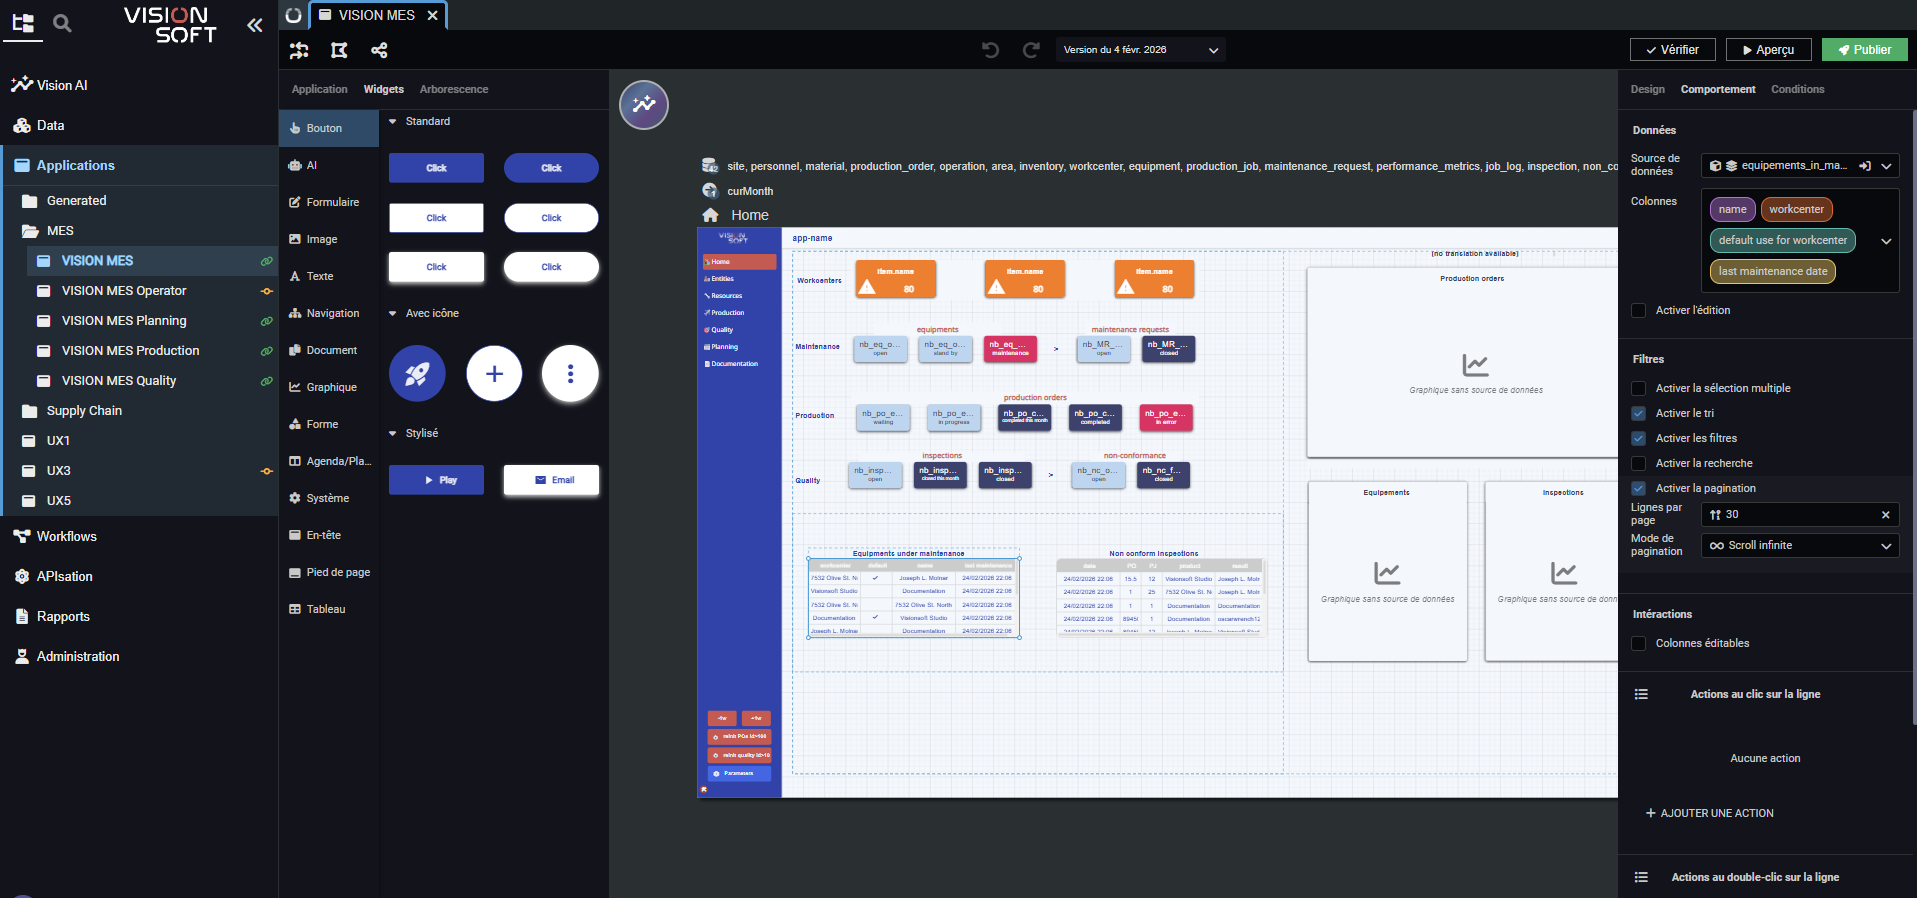
Task: Open the data source link arrow icon
Action: (x=1864, y=166)
